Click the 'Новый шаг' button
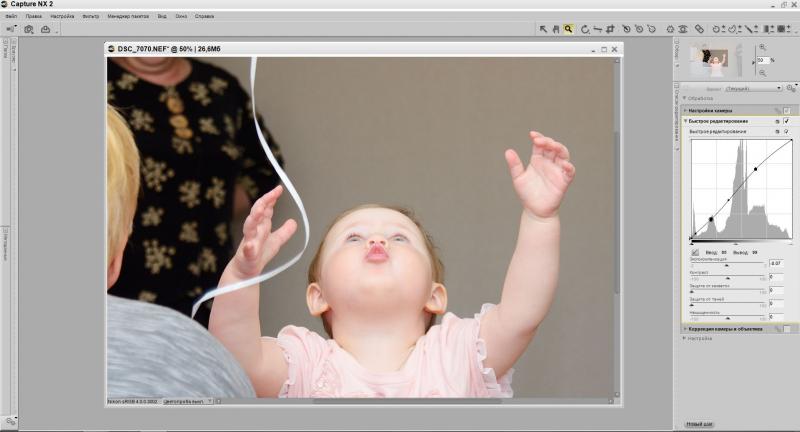Screen dimensions: 800x432 [x=699, y=424]
